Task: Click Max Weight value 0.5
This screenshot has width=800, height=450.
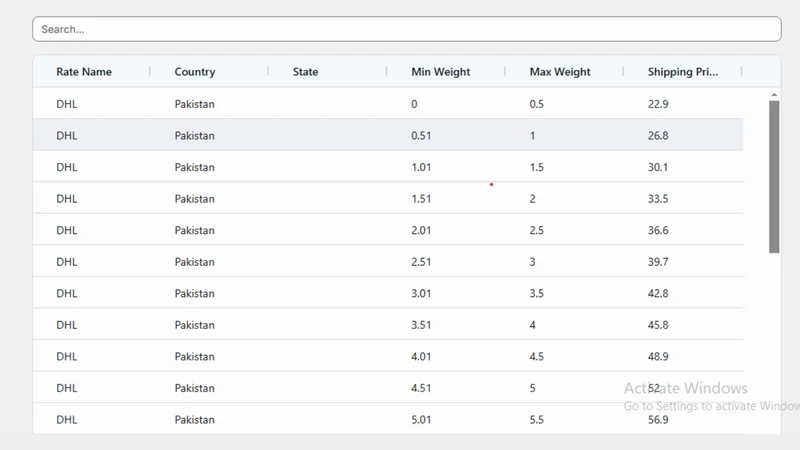Action: point(536,104)
